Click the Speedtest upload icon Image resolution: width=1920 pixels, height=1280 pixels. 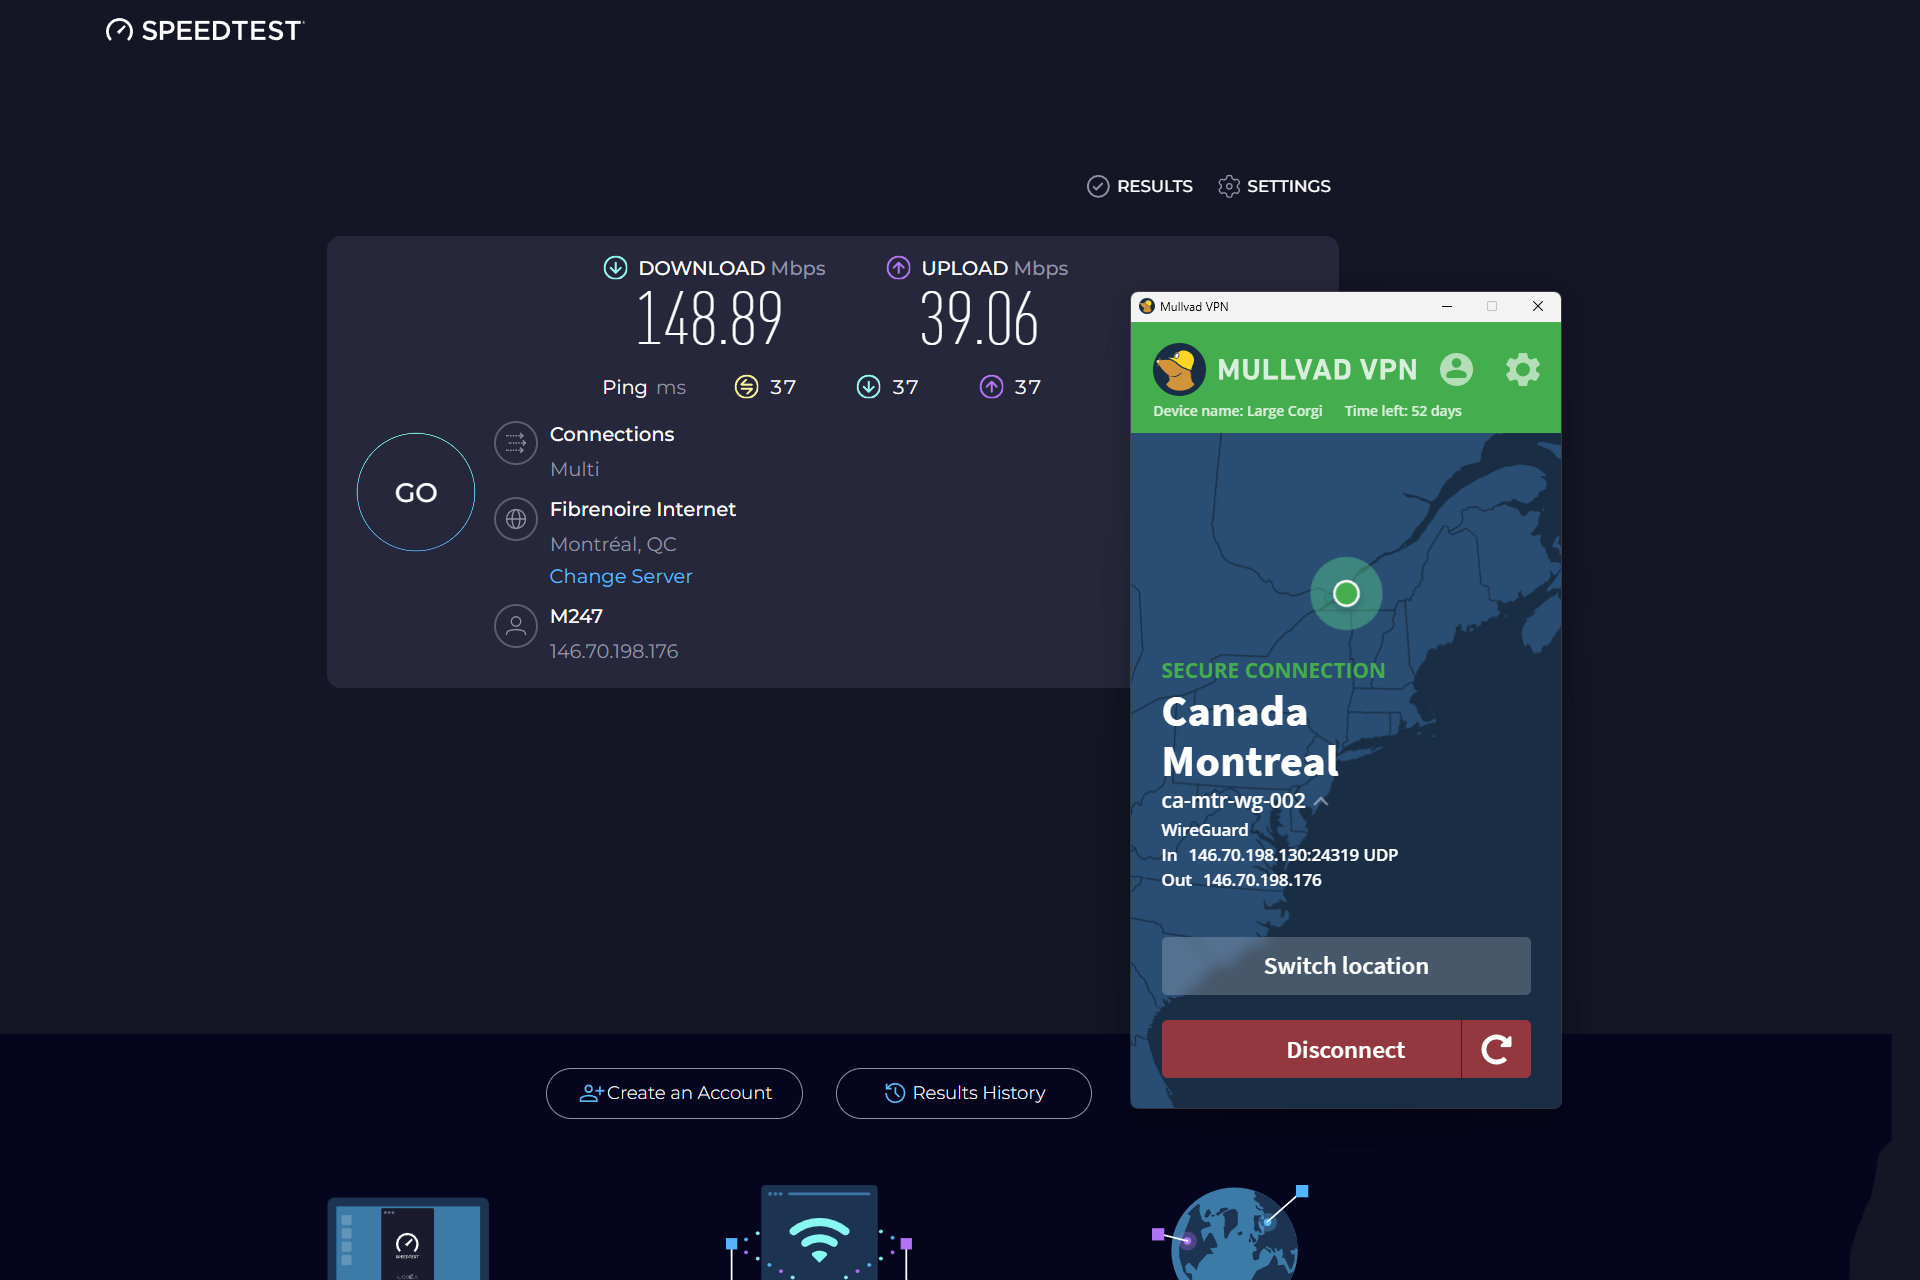896,269
